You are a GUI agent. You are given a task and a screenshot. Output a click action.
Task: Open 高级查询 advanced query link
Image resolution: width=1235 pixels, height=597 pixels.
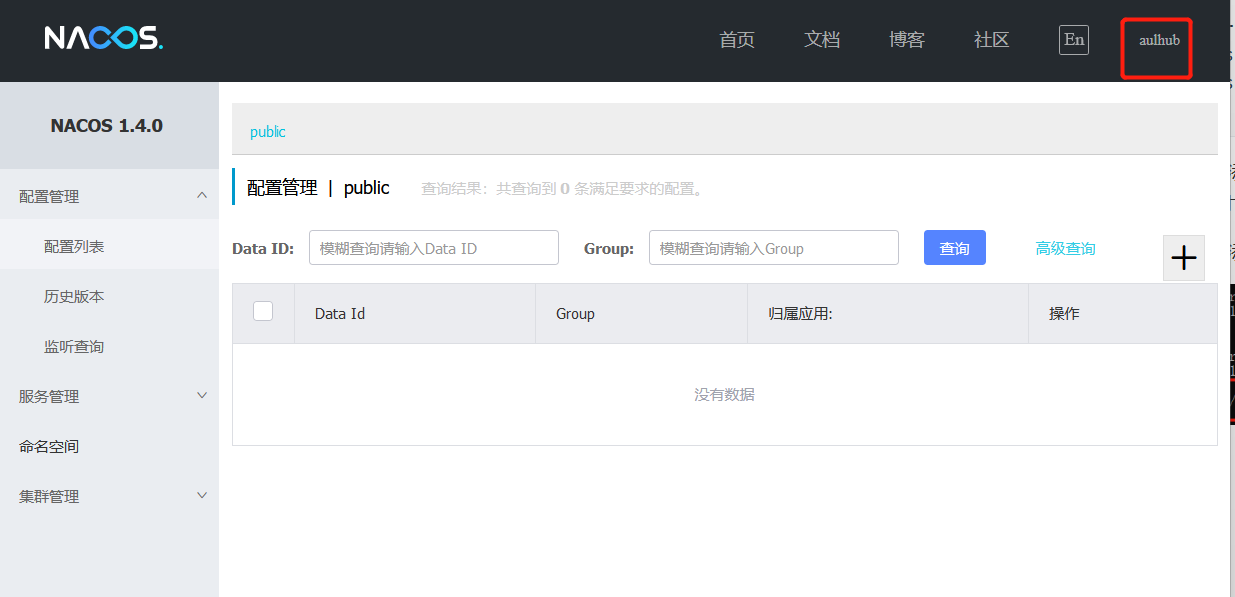click(1066, 248)
